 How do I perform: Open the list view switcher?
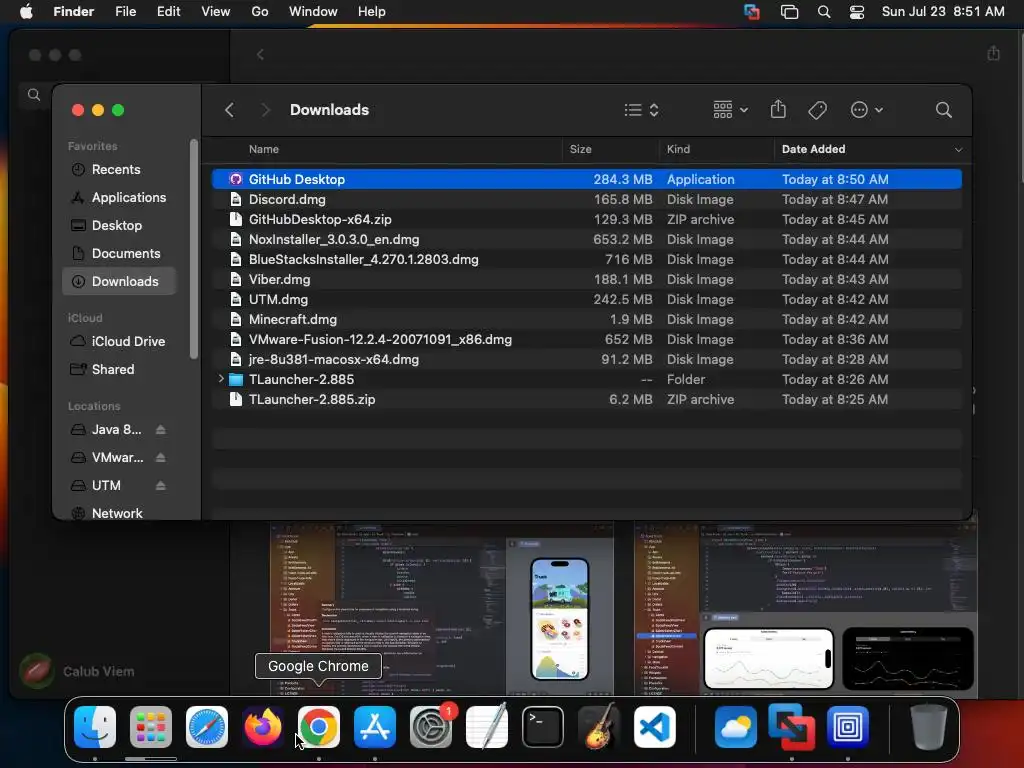(641, 110)
